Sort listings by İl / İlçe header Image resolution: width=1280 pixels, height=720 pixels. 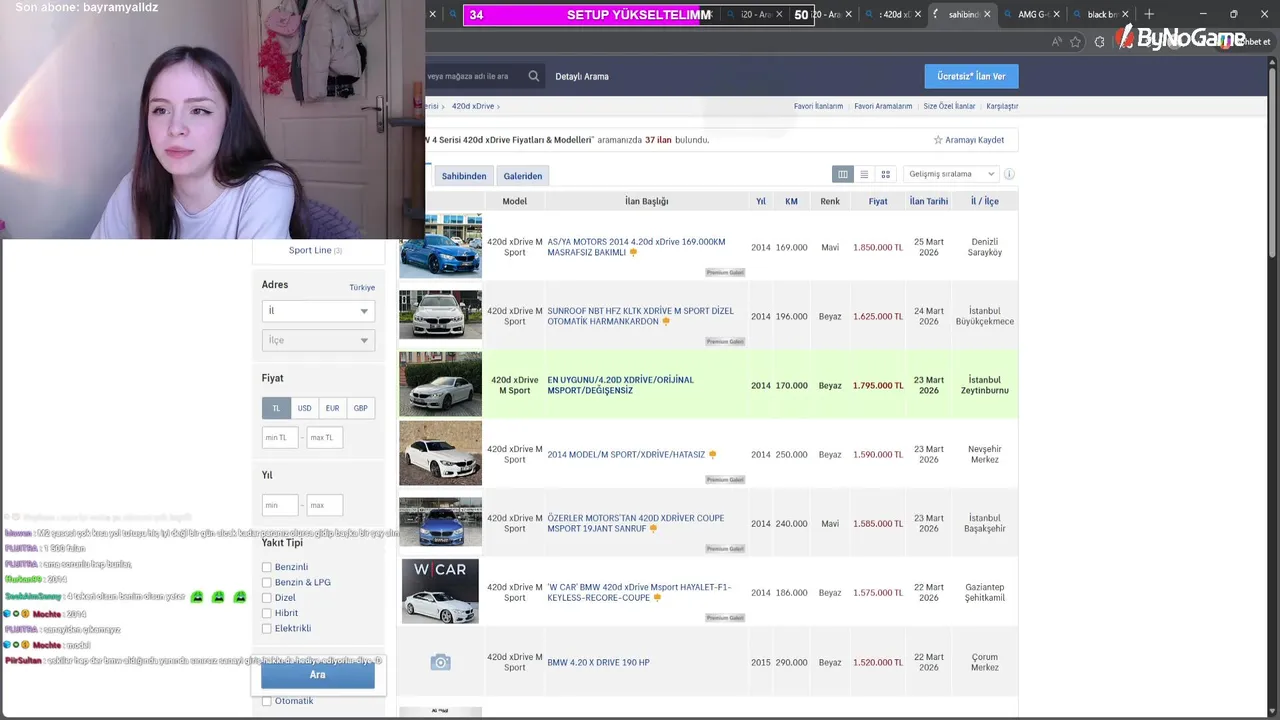pos(985,201)
